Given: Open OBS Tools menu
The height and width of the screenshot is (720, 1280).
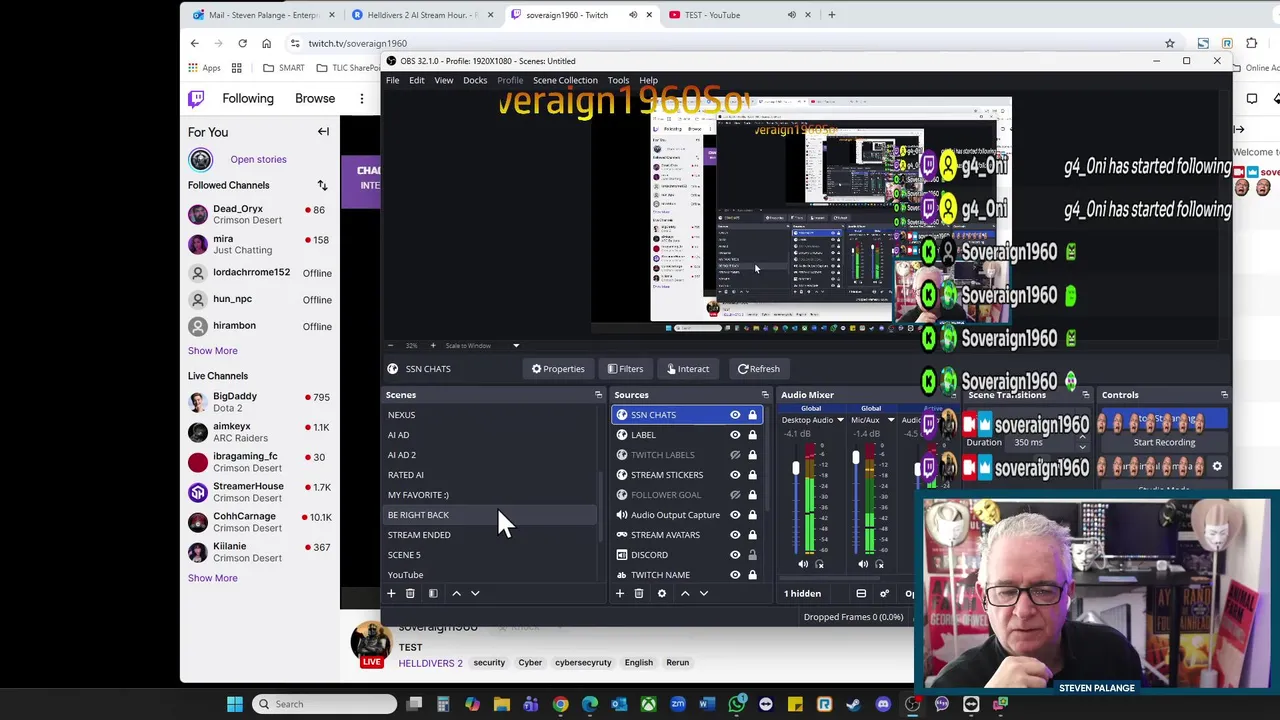Looking at the screenshot, I should click(618, 80).
